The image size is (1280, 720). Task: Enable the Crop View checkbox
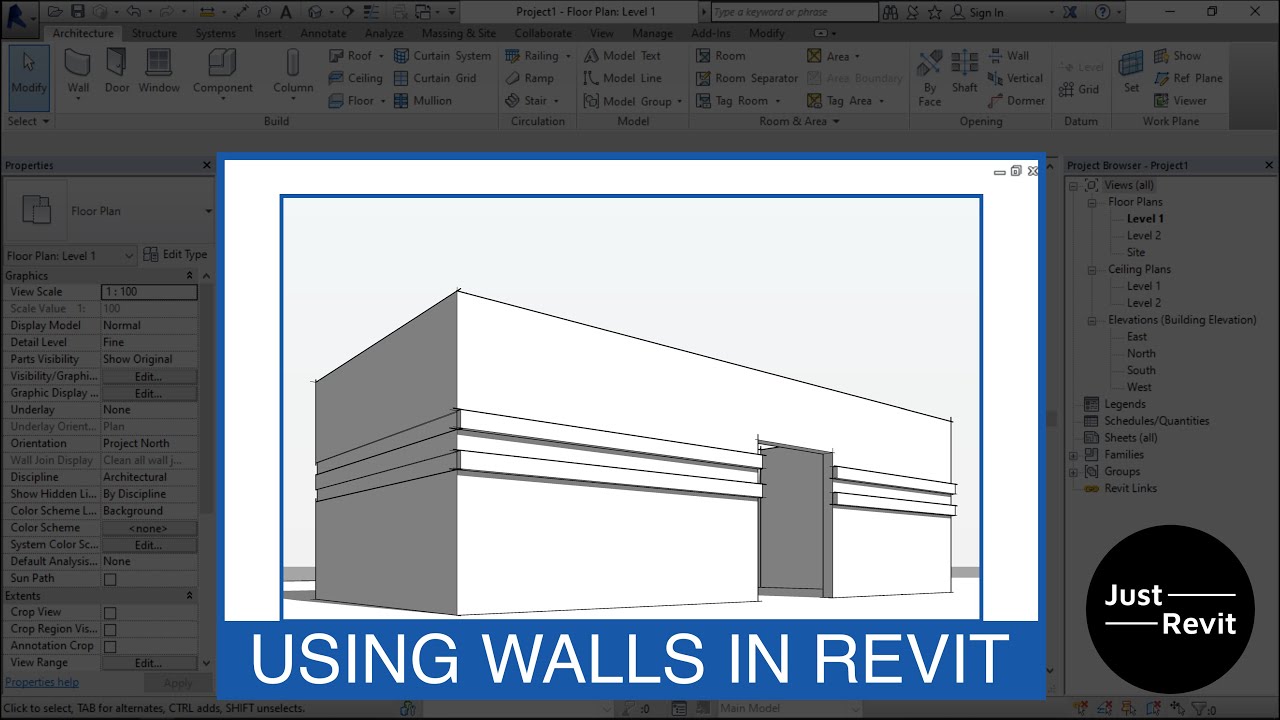point(110,613)
